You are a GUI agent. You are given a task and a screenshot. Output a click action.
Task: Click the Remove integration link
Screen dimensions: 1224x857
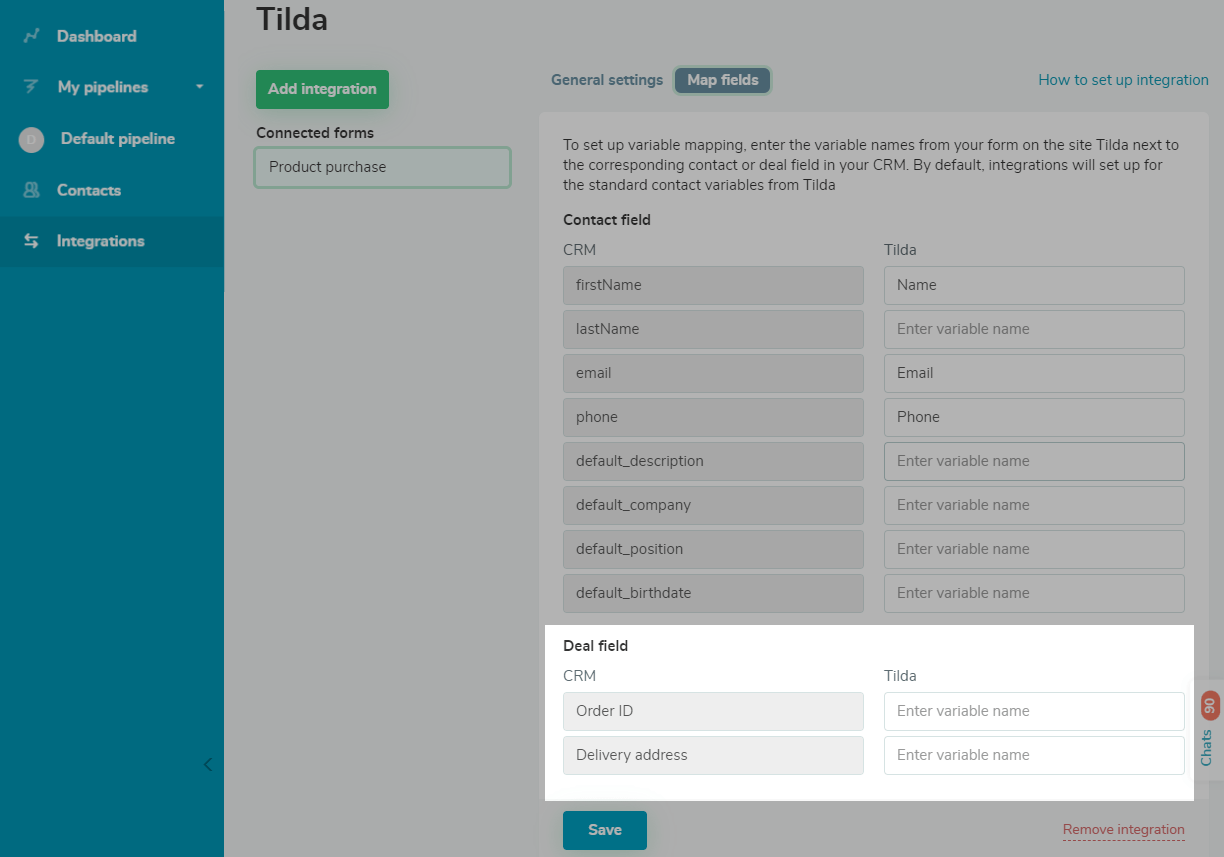pos(1123,830)
